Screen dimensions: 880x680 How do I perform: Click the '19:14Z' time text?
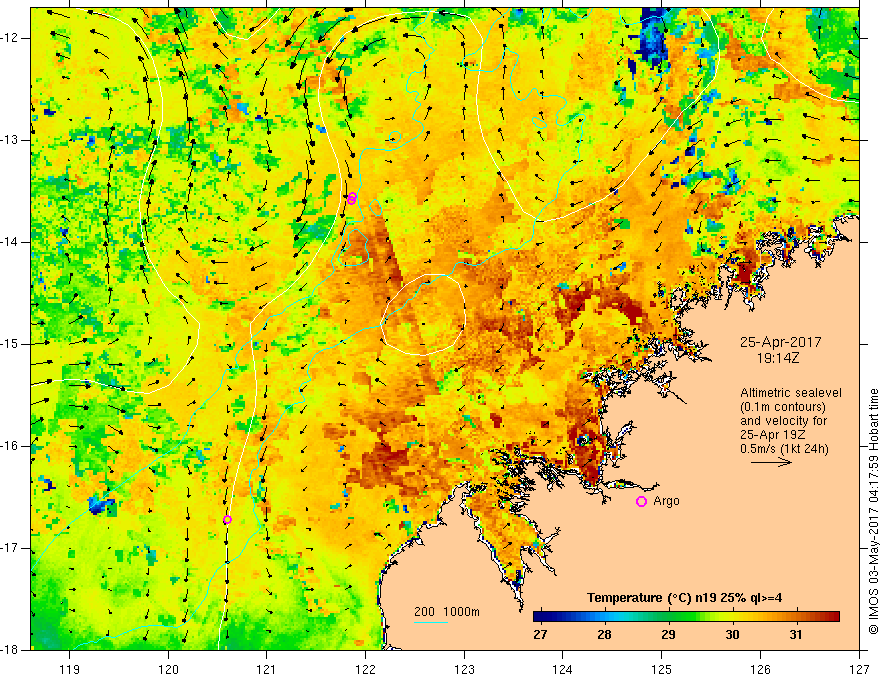[x=777, y=358]
